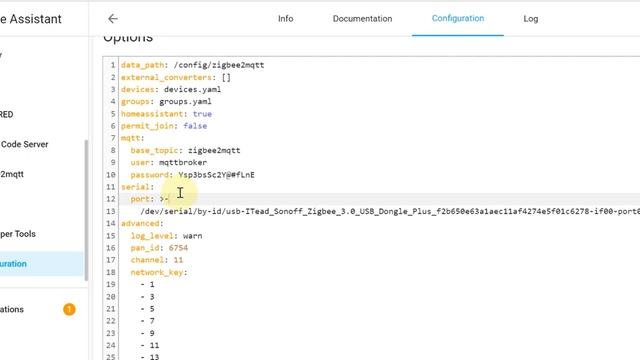This screenshot has width=640, height=360.
Task: Click the '- 7' network key entry
Action: pos(147,321)
